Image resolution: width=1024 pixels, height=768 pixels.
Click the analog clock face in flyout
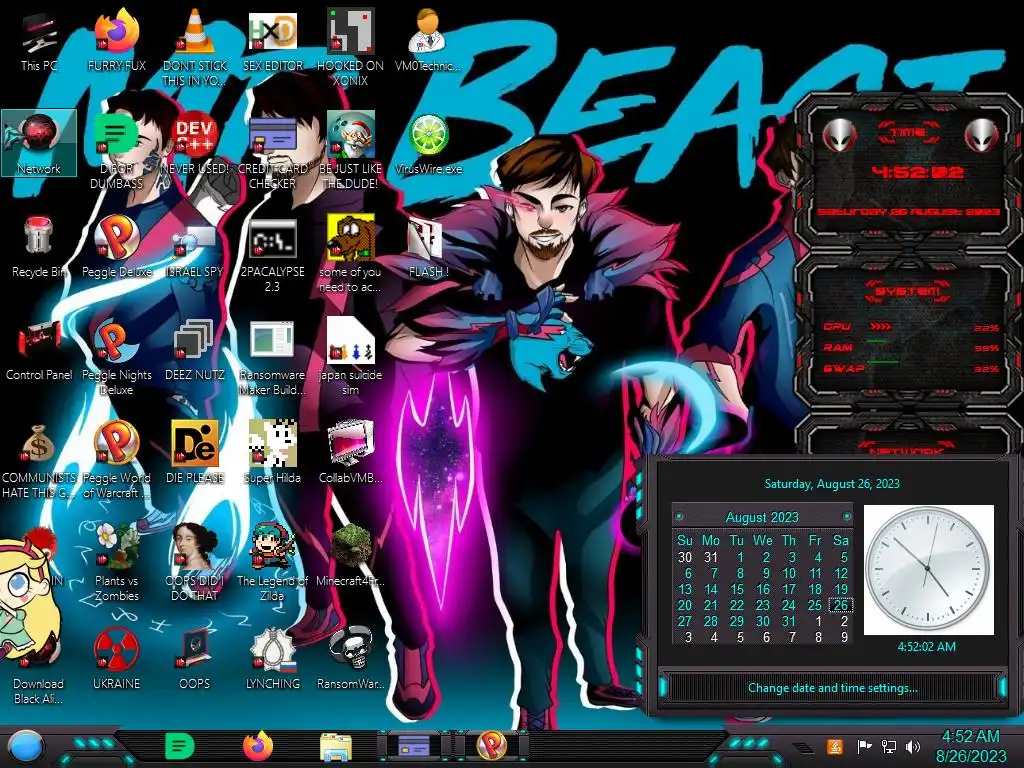click(x=928, y=569)
